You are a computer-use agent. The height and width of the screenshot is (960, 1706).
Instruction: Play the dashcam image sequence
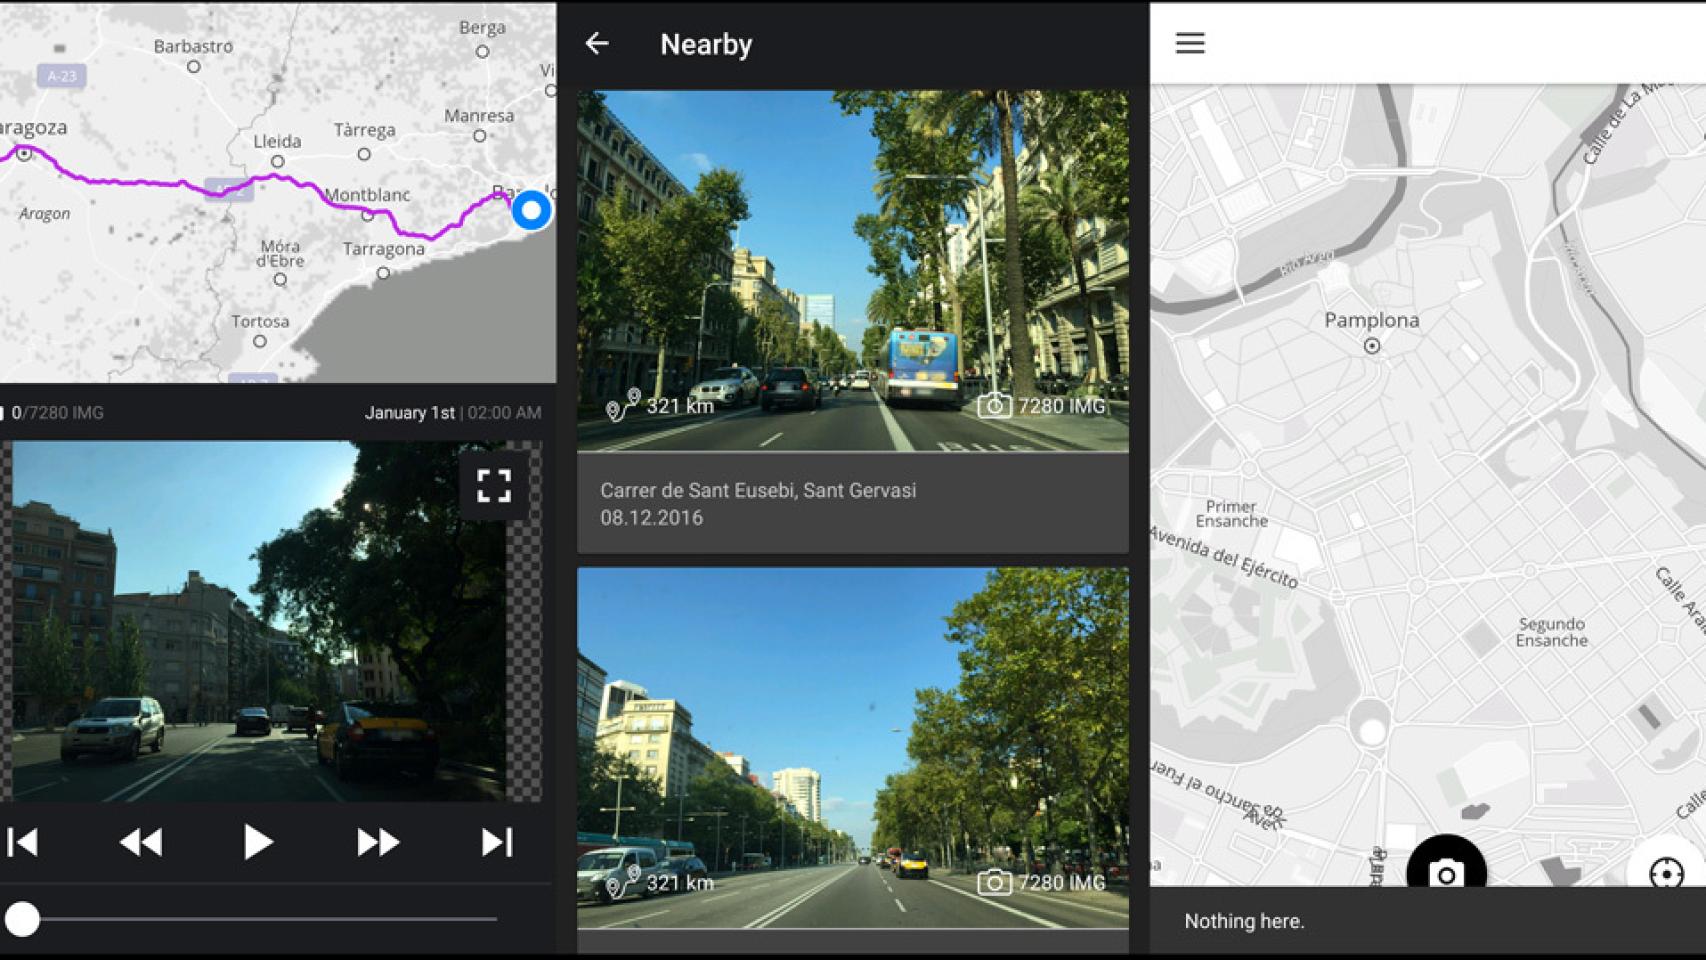(x=258, y=841)
